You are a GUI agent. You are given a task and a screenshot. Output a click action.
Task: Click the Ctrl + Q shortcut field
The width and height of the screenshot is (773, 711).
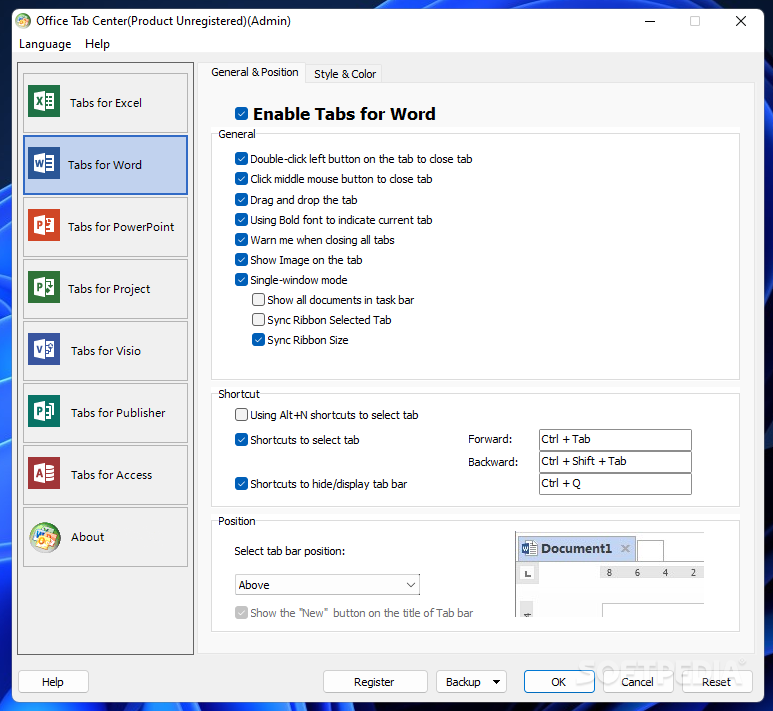click(x=615, y=484)
